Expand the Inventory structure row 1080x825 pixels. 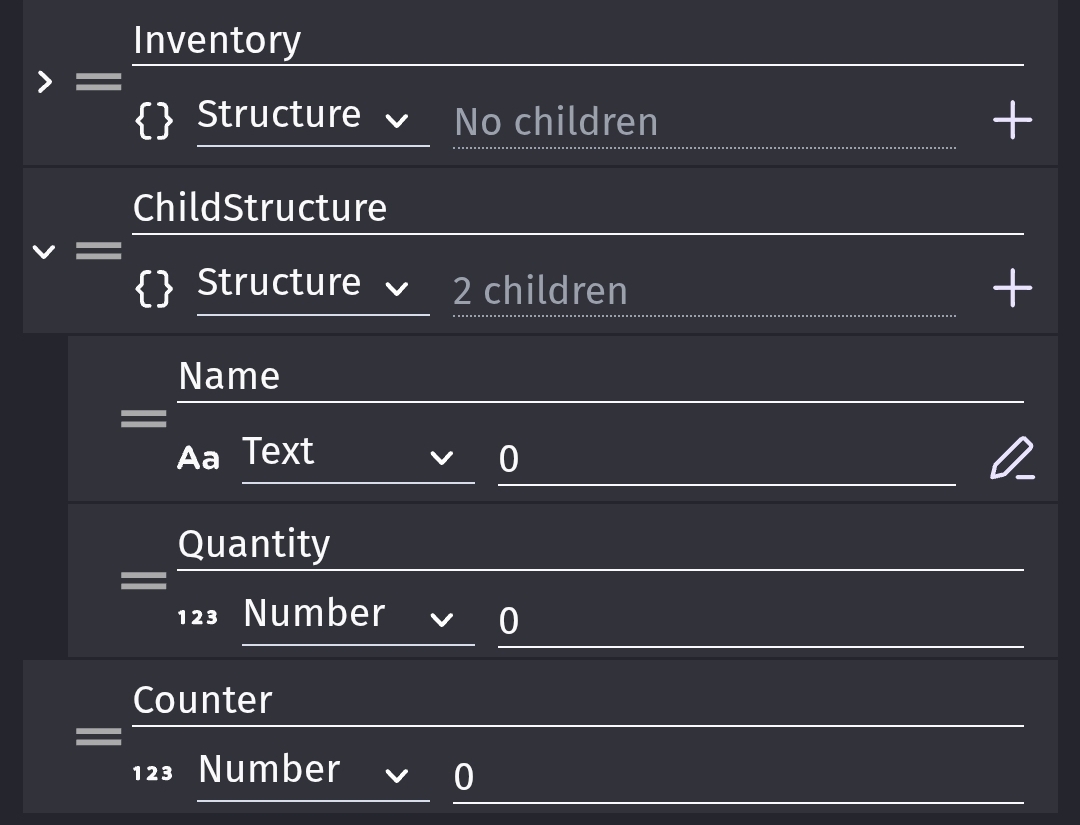[x=44, y=82]
